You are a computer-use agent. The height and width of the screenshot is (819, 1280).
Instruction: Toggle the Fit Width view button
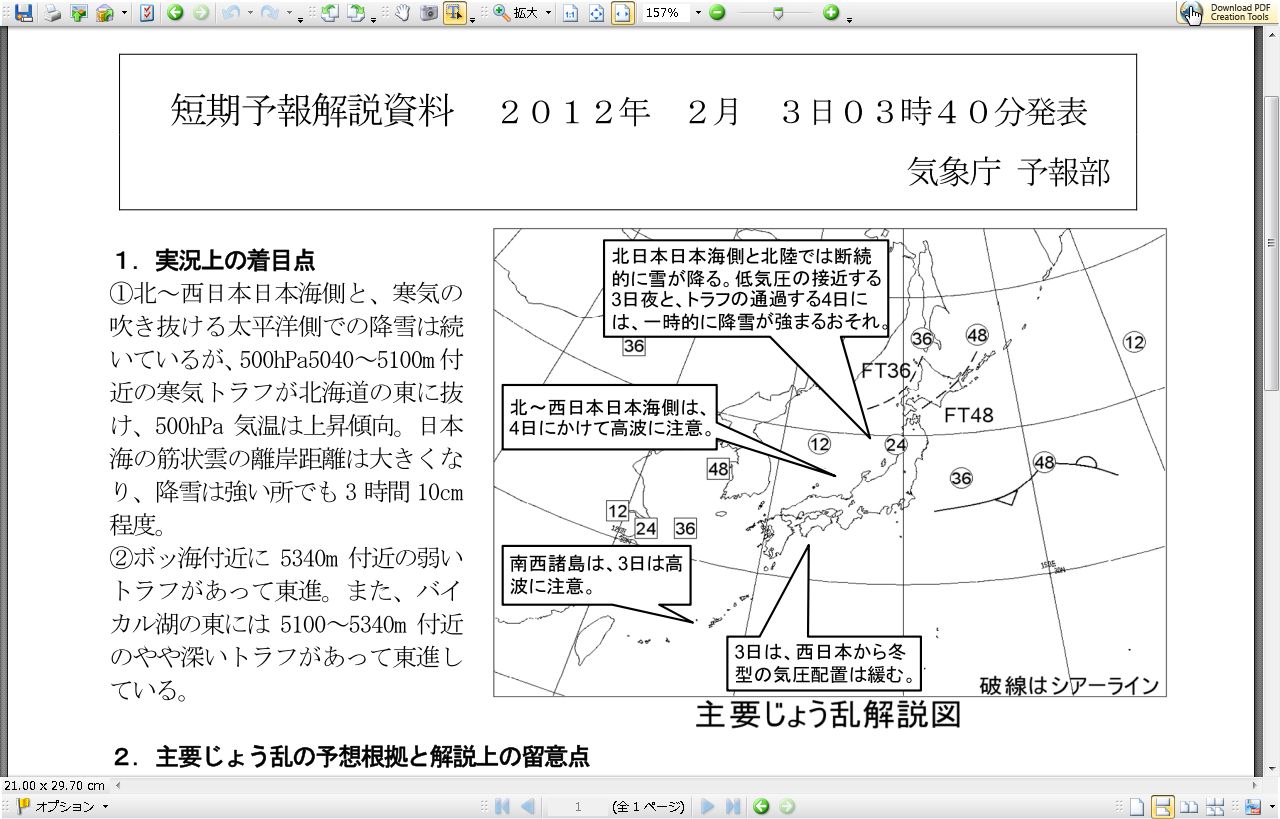[x=622, y=13]
